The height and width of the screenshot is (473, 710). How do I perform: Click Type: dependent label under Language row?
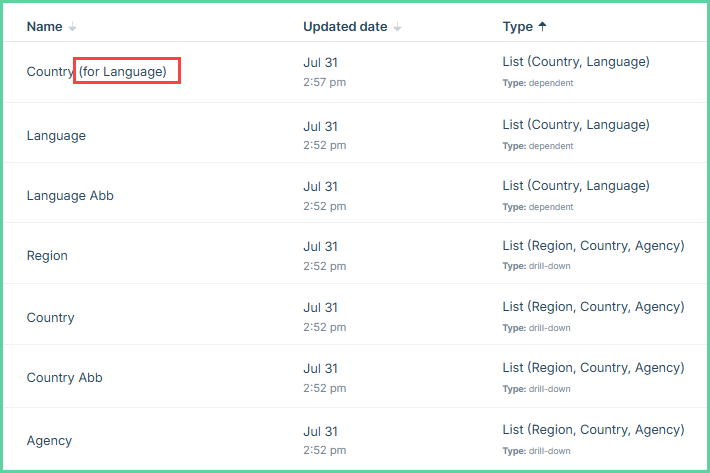[538, 146]
